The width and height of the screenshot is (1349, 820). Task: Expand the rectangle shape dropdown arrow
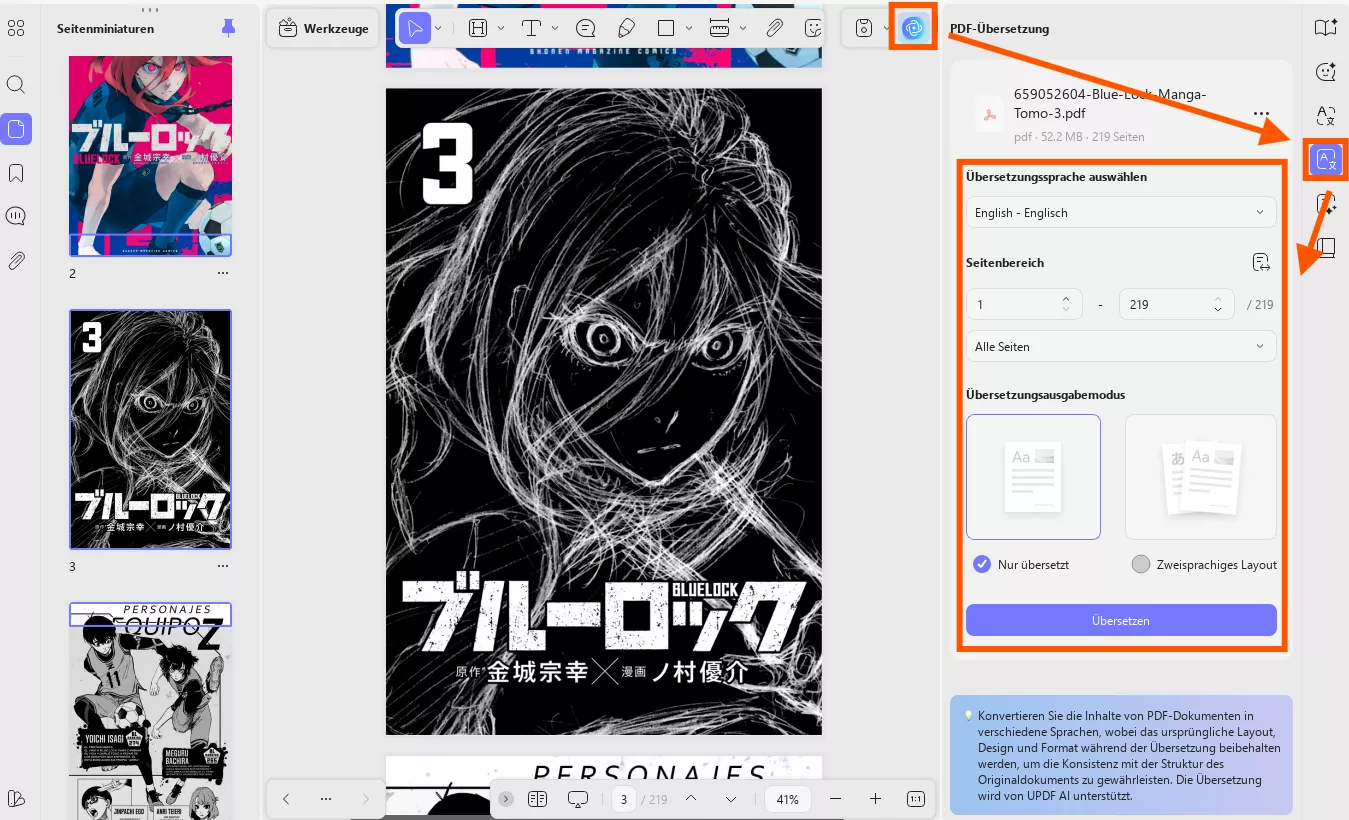point(689,28)
